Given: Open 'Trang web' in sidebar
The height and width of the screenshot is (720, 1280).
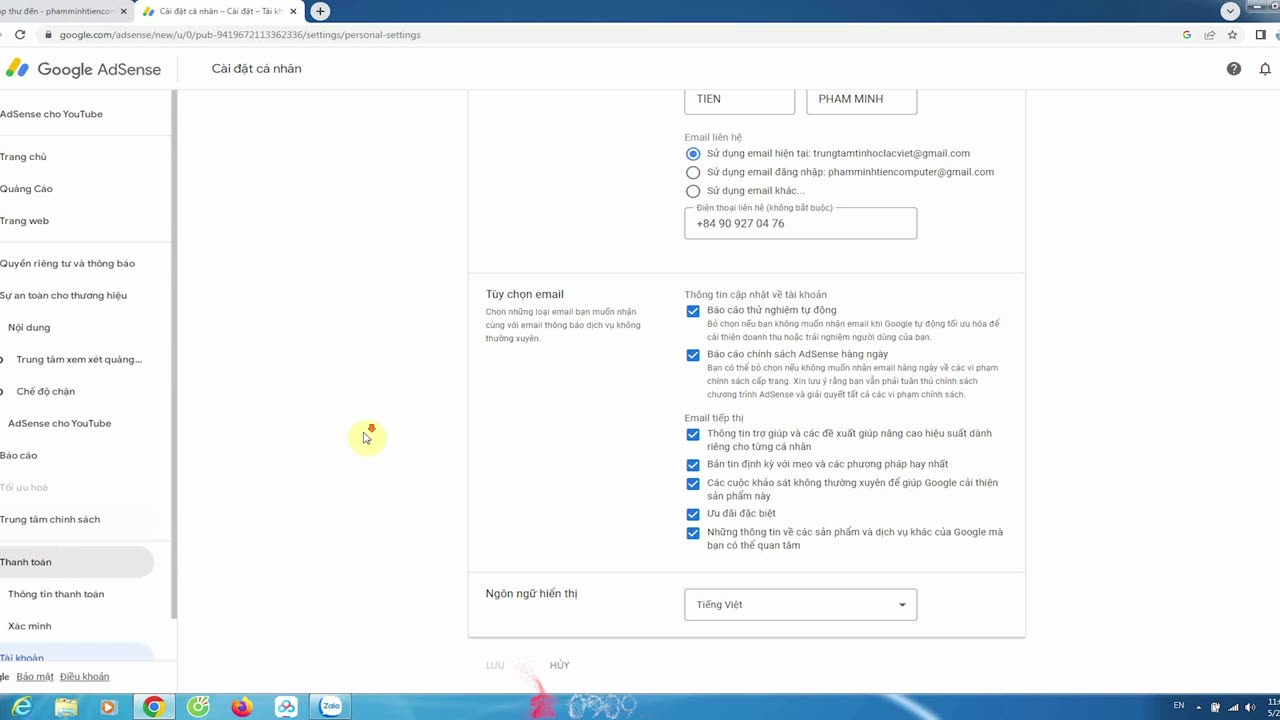Looking at the screenshot, I should tap(24, 221).
